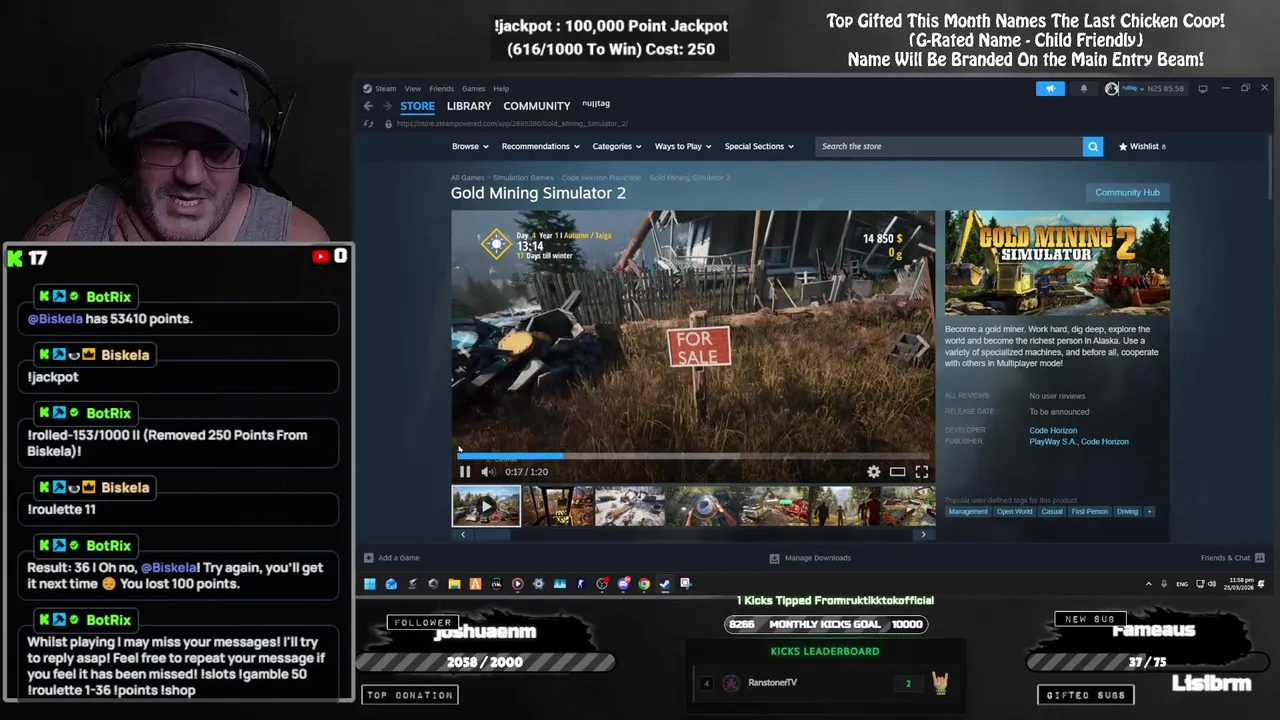Click the Steam forward navigation arrow

(387, 106)
